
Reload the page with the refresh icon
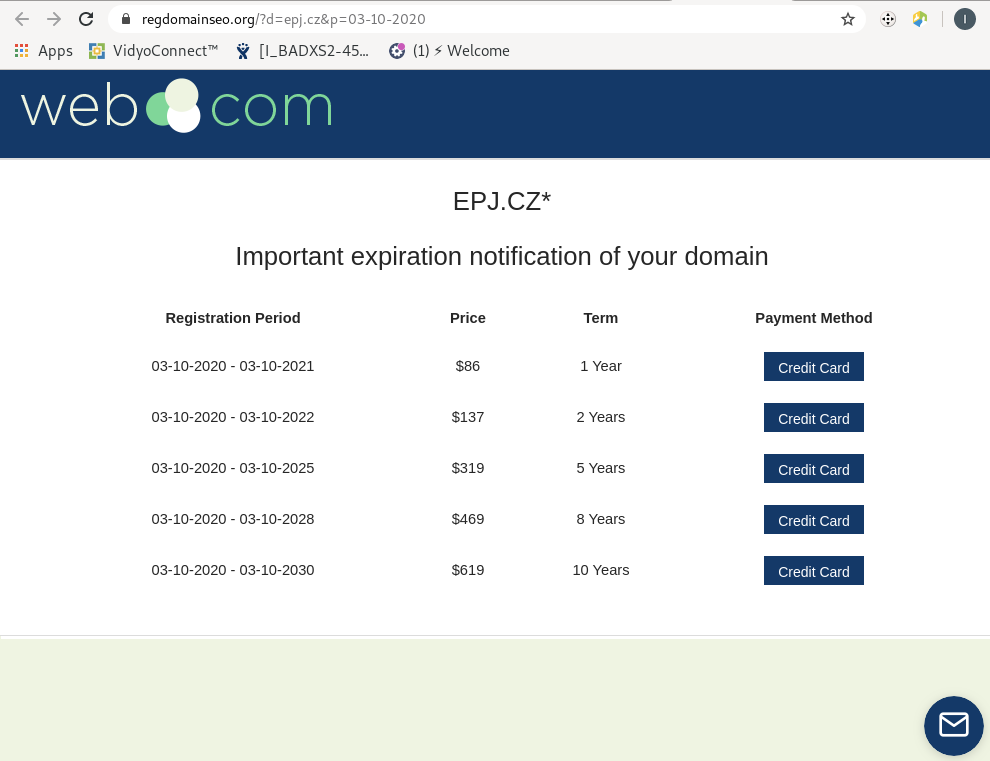(86, 19)
